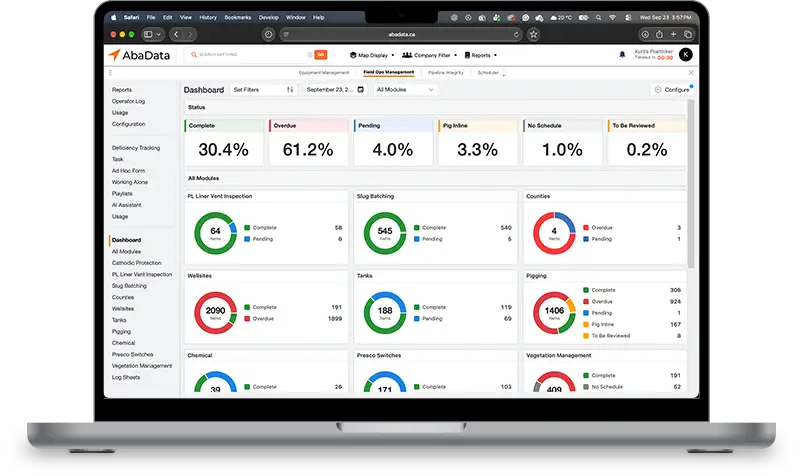Click the red Overdue swatch in Counties card
This screenshot has height=476, width=800.
click(586, 228)
